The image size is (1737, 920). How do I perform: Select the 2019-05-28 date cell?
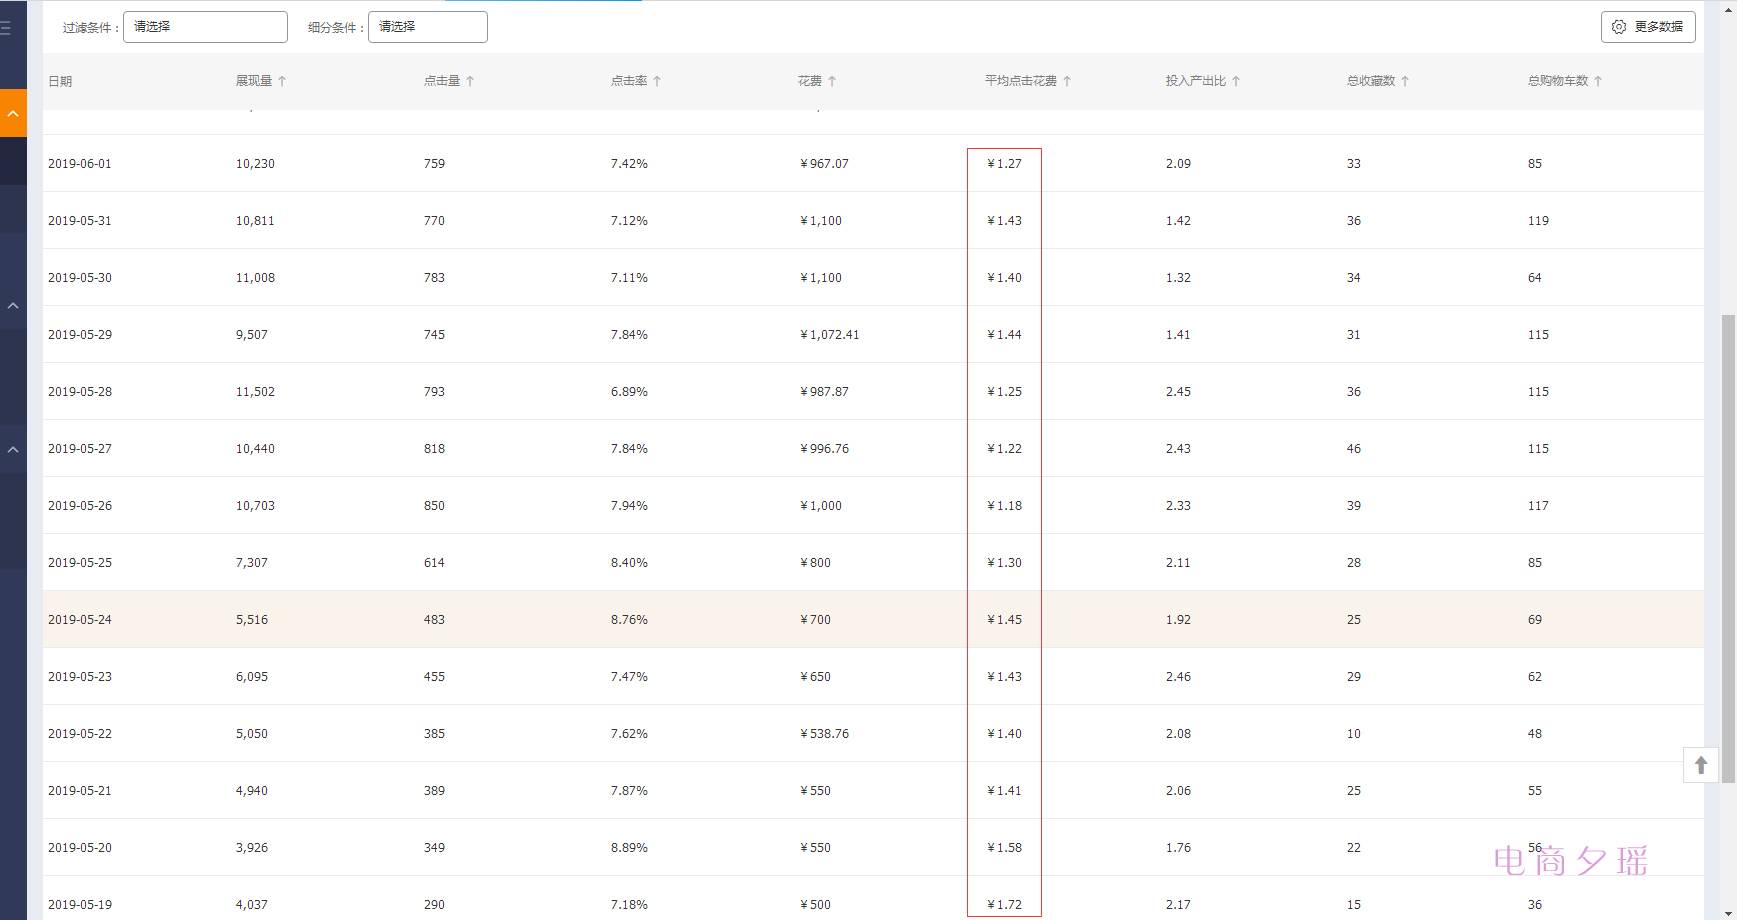[80, 392]
